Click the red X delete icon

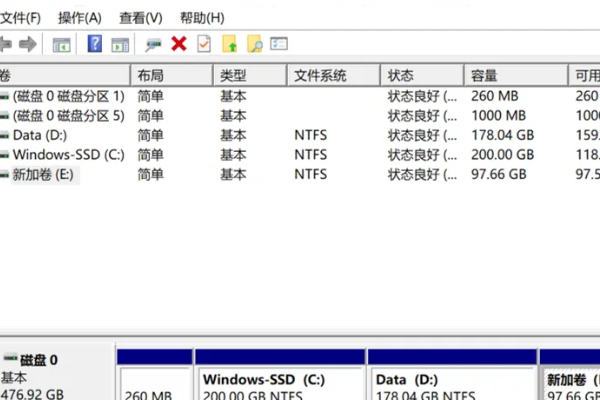(179, 44)
